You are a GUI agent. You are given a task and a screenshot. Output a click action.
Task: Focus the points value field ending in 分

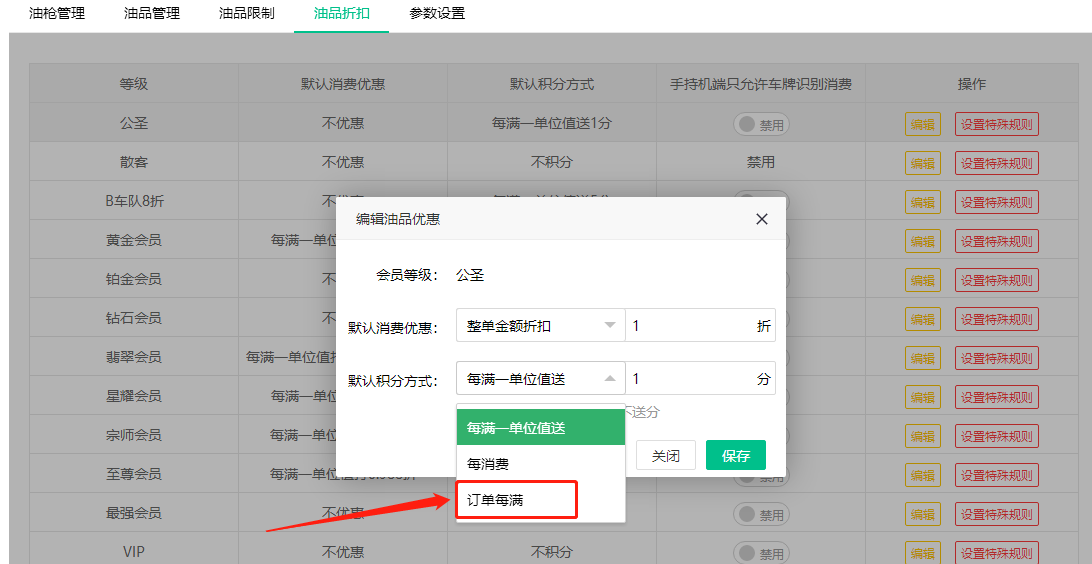tap(688, 378)
